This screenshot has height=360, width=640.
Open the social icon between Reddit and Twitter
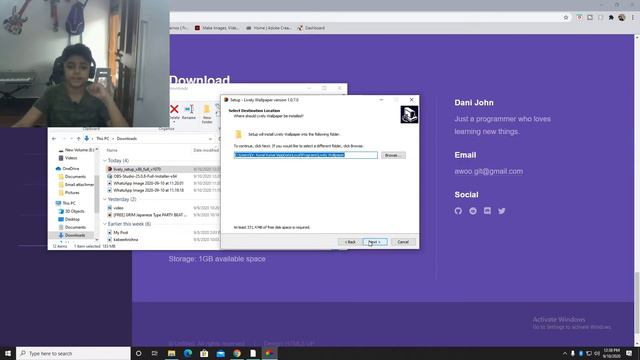point(487,211)
